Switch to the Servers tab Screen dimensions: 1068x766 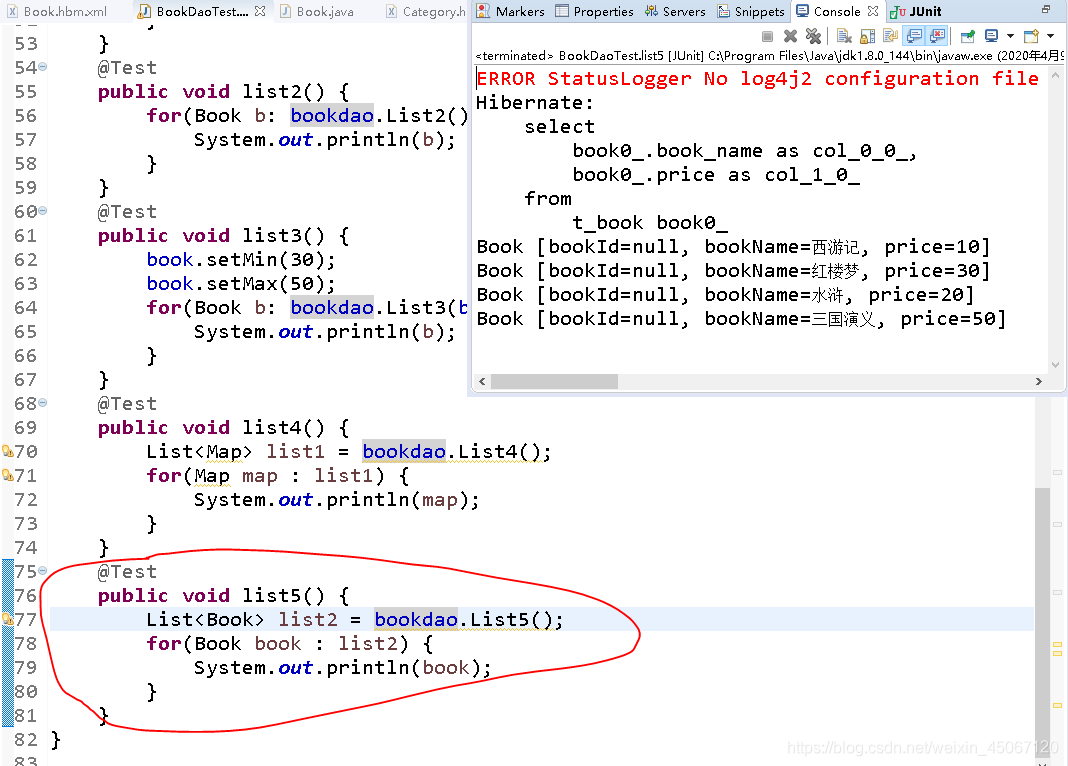click(675, 11)
